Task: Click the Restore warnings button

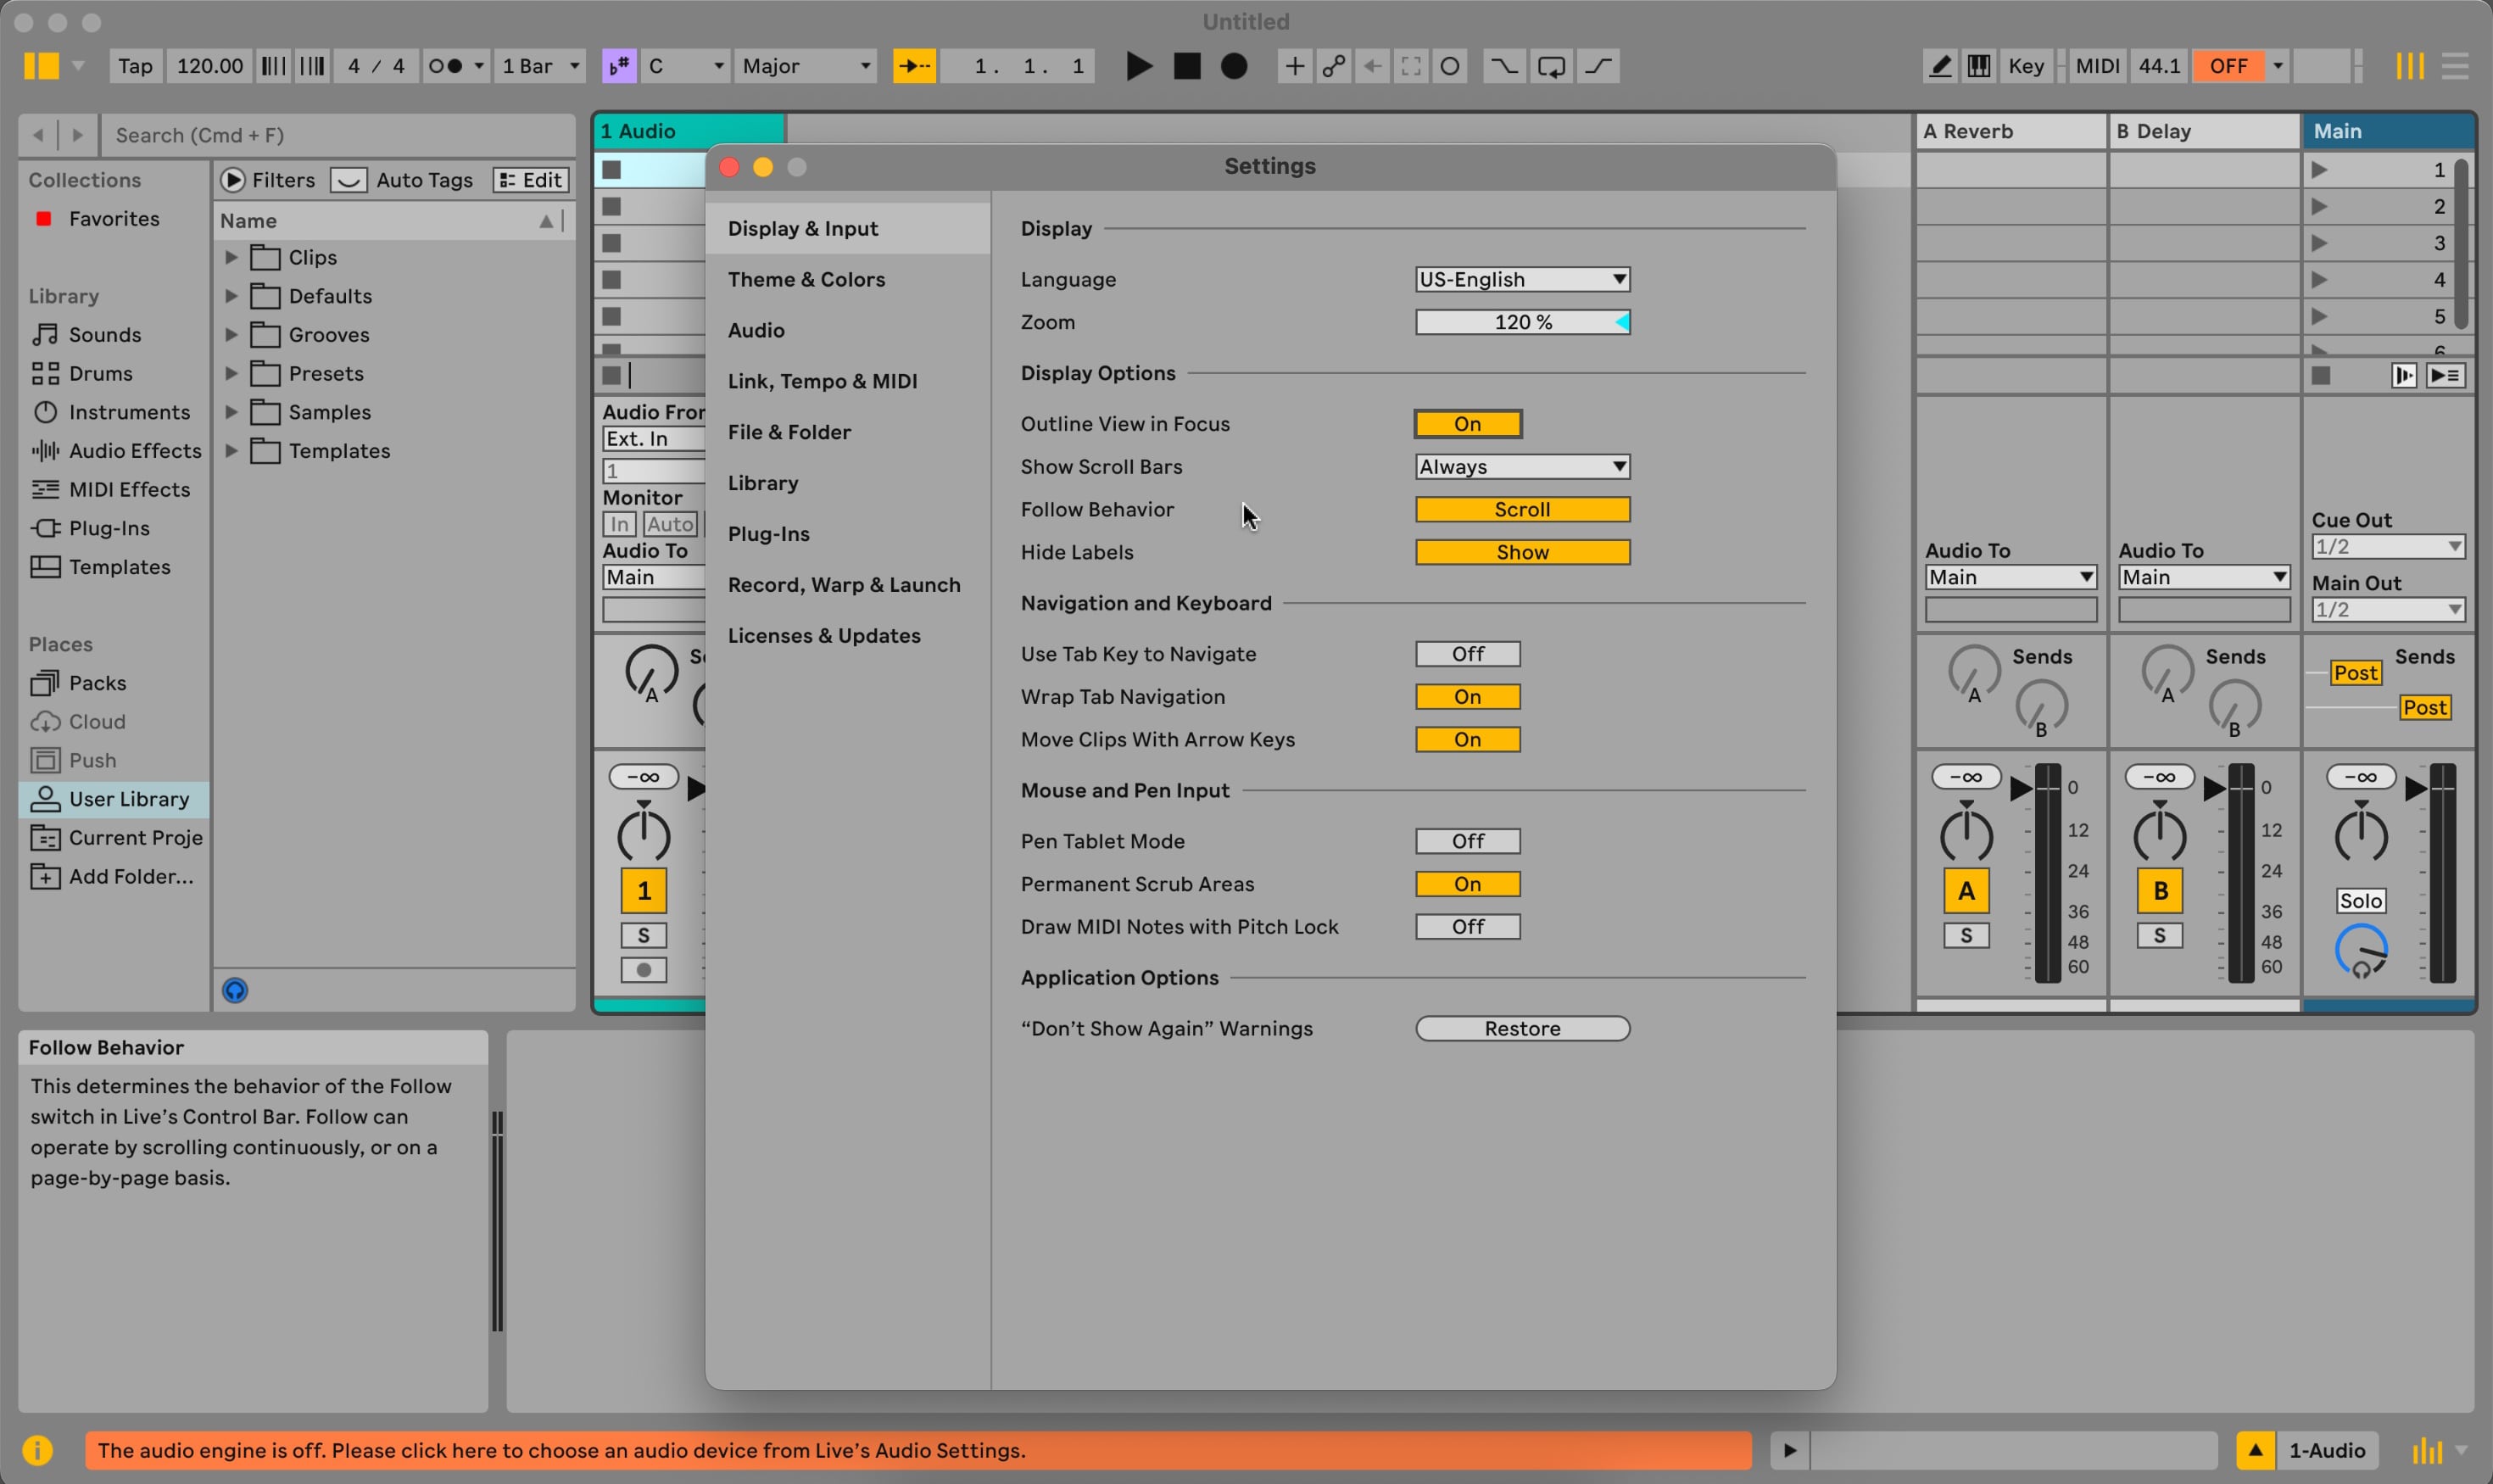Action: pyautogui.click(x=1522, y=1028)
